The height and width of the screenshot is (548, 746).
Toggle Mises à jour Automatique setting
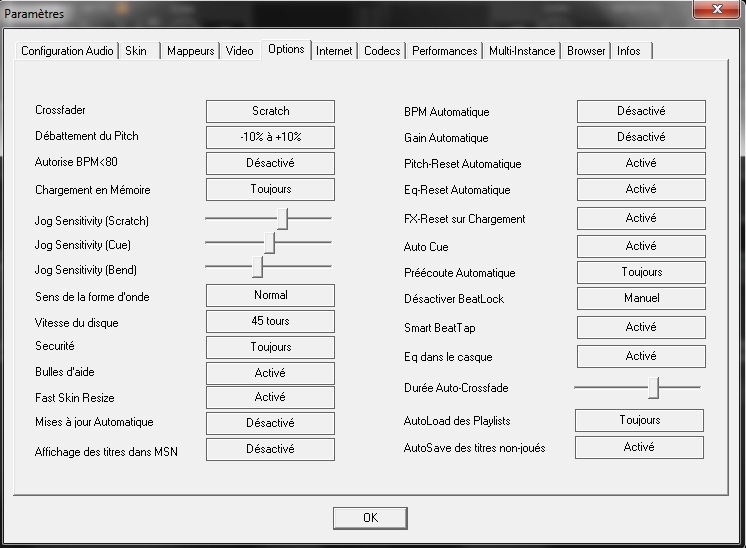click(270, 424)
